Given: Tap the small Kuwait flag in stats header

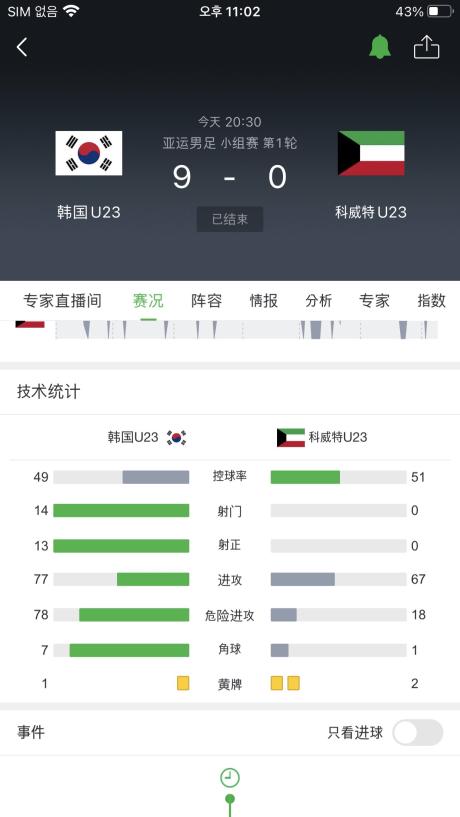Looking at the screenshot, I should 291,438.
